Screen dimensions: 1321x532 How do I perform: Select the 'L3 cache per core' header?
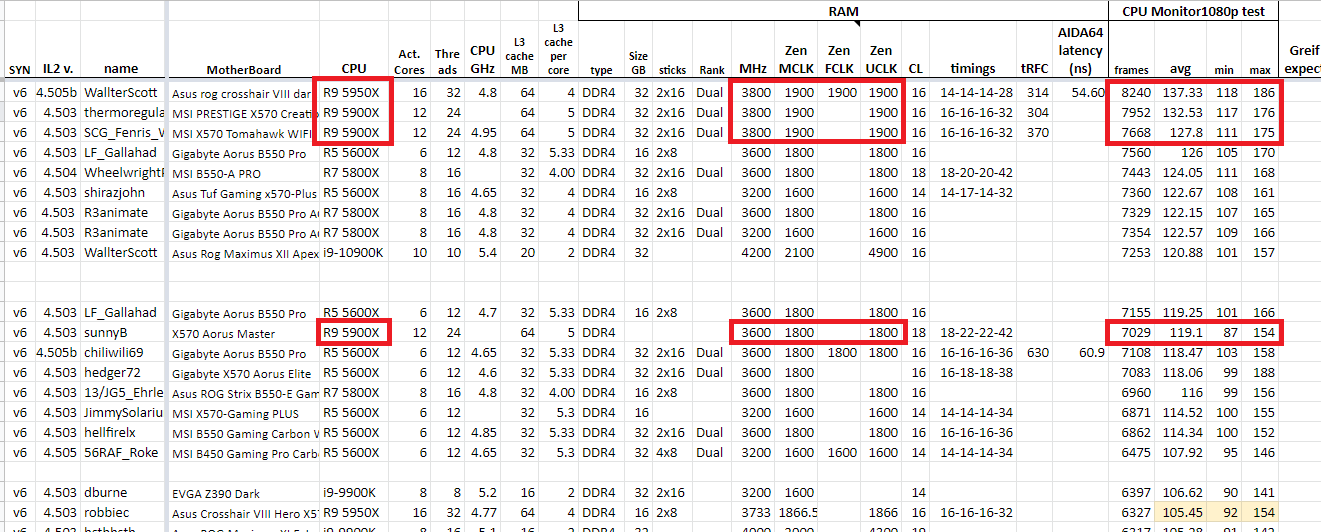[559, 50]
